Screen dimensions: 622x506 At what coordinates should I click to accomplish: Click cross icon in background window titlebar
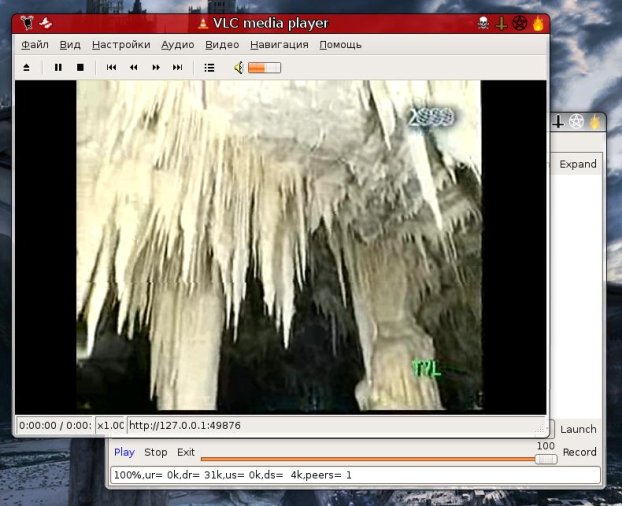pyautogui.click(x=558, y=122)
